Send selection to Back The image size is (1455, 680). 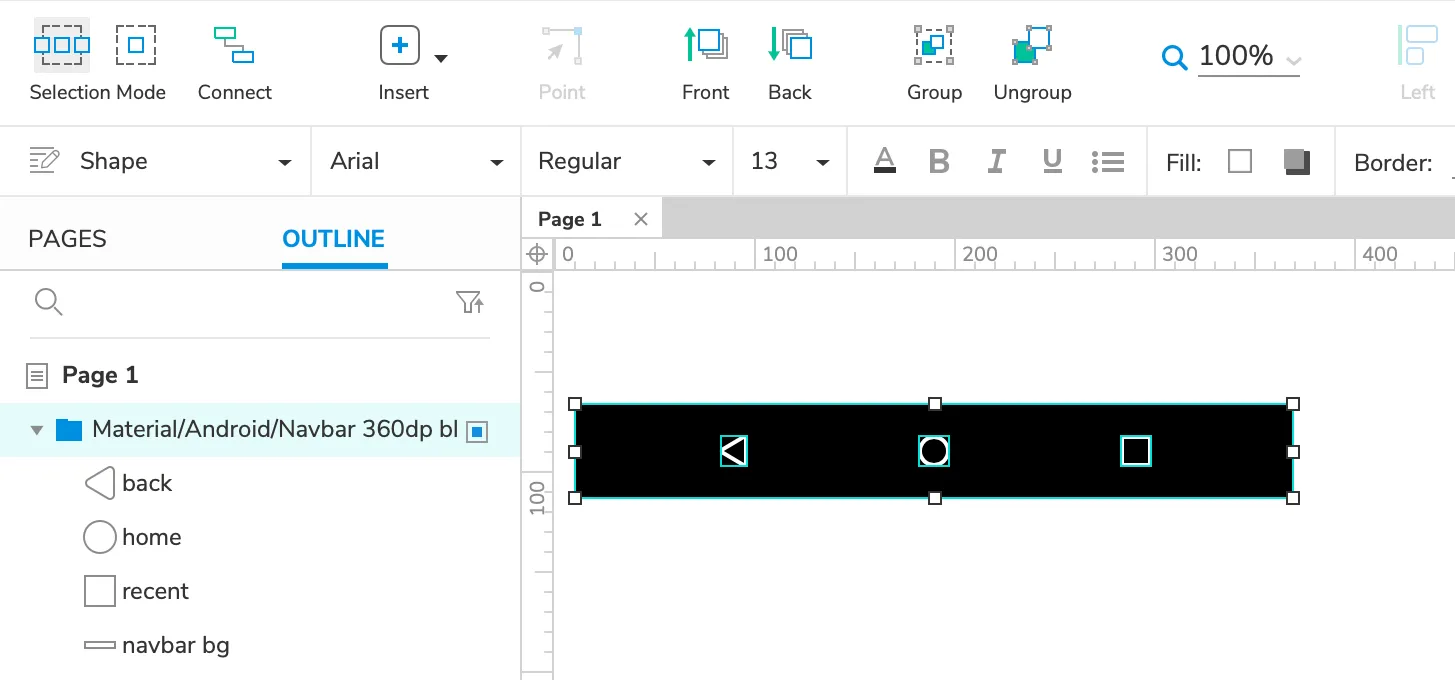pyautogui.click(x=789, y=61)
